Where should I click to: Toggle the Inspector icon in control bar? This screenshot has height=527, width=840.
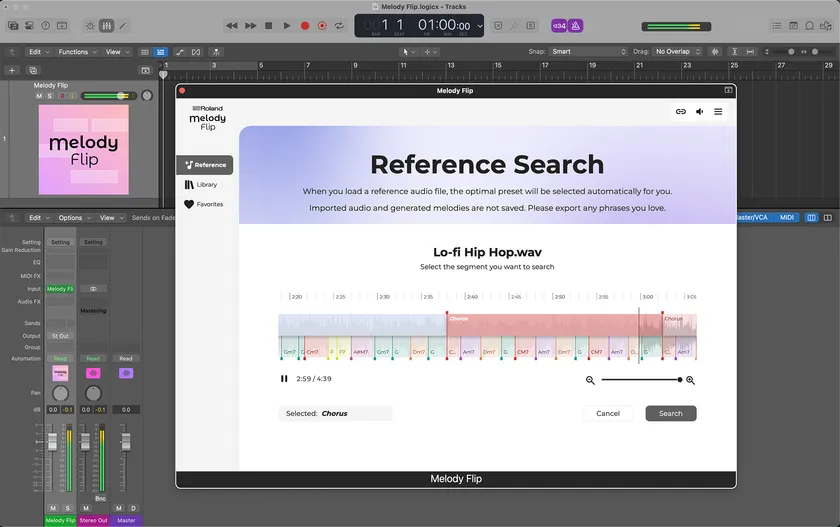coord(29,26)
